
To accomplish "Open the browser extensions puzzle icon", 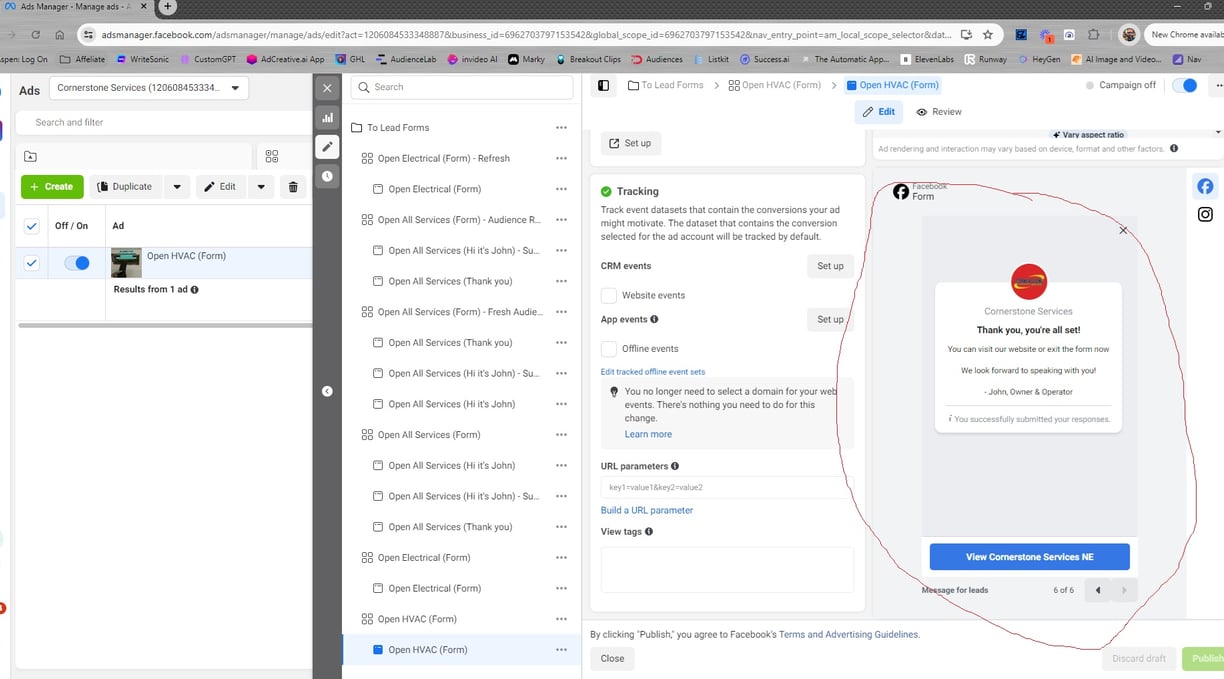I will tap(1096, 34).
